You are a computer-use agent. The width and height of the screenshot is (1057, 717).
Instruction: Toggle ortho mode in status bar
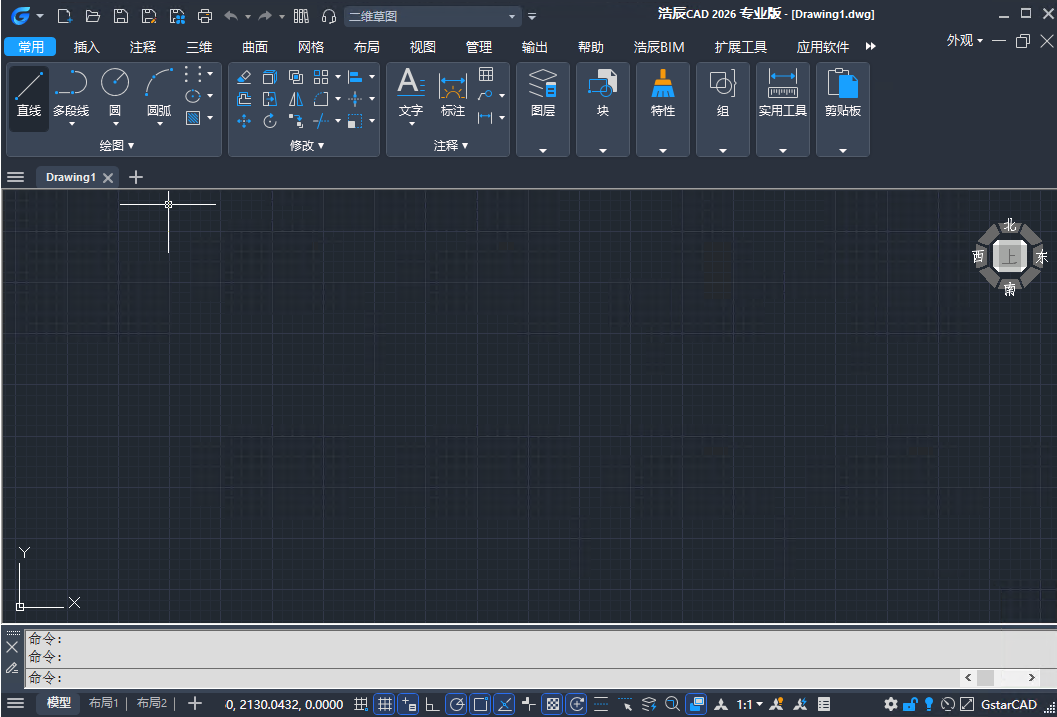432,704
